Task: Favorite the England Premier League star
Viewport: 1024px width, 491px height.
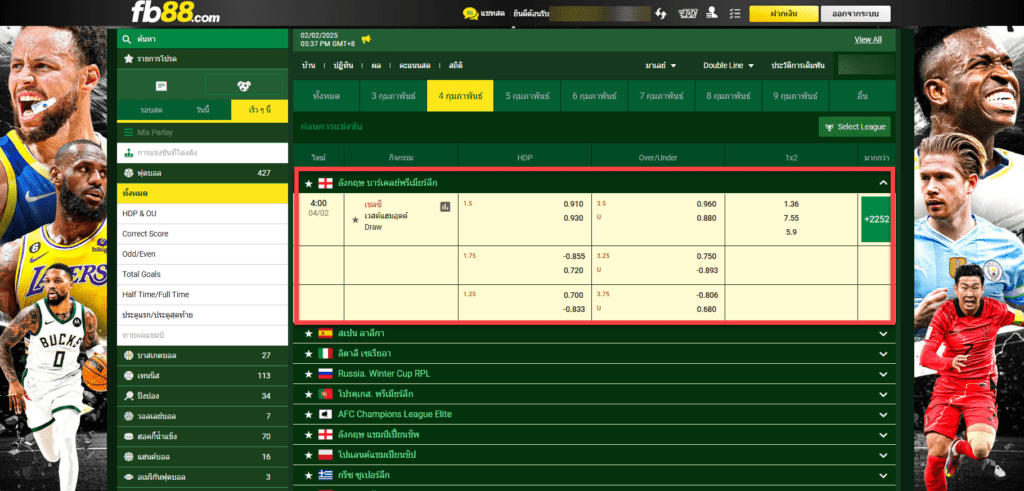Action: click(x=308, y=183)
